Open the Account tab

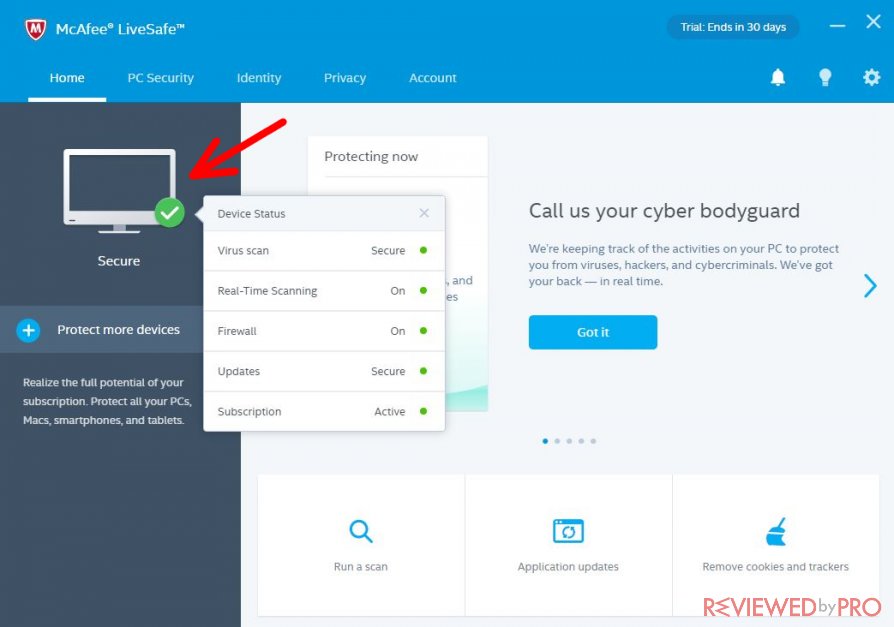tap(433, 78)
